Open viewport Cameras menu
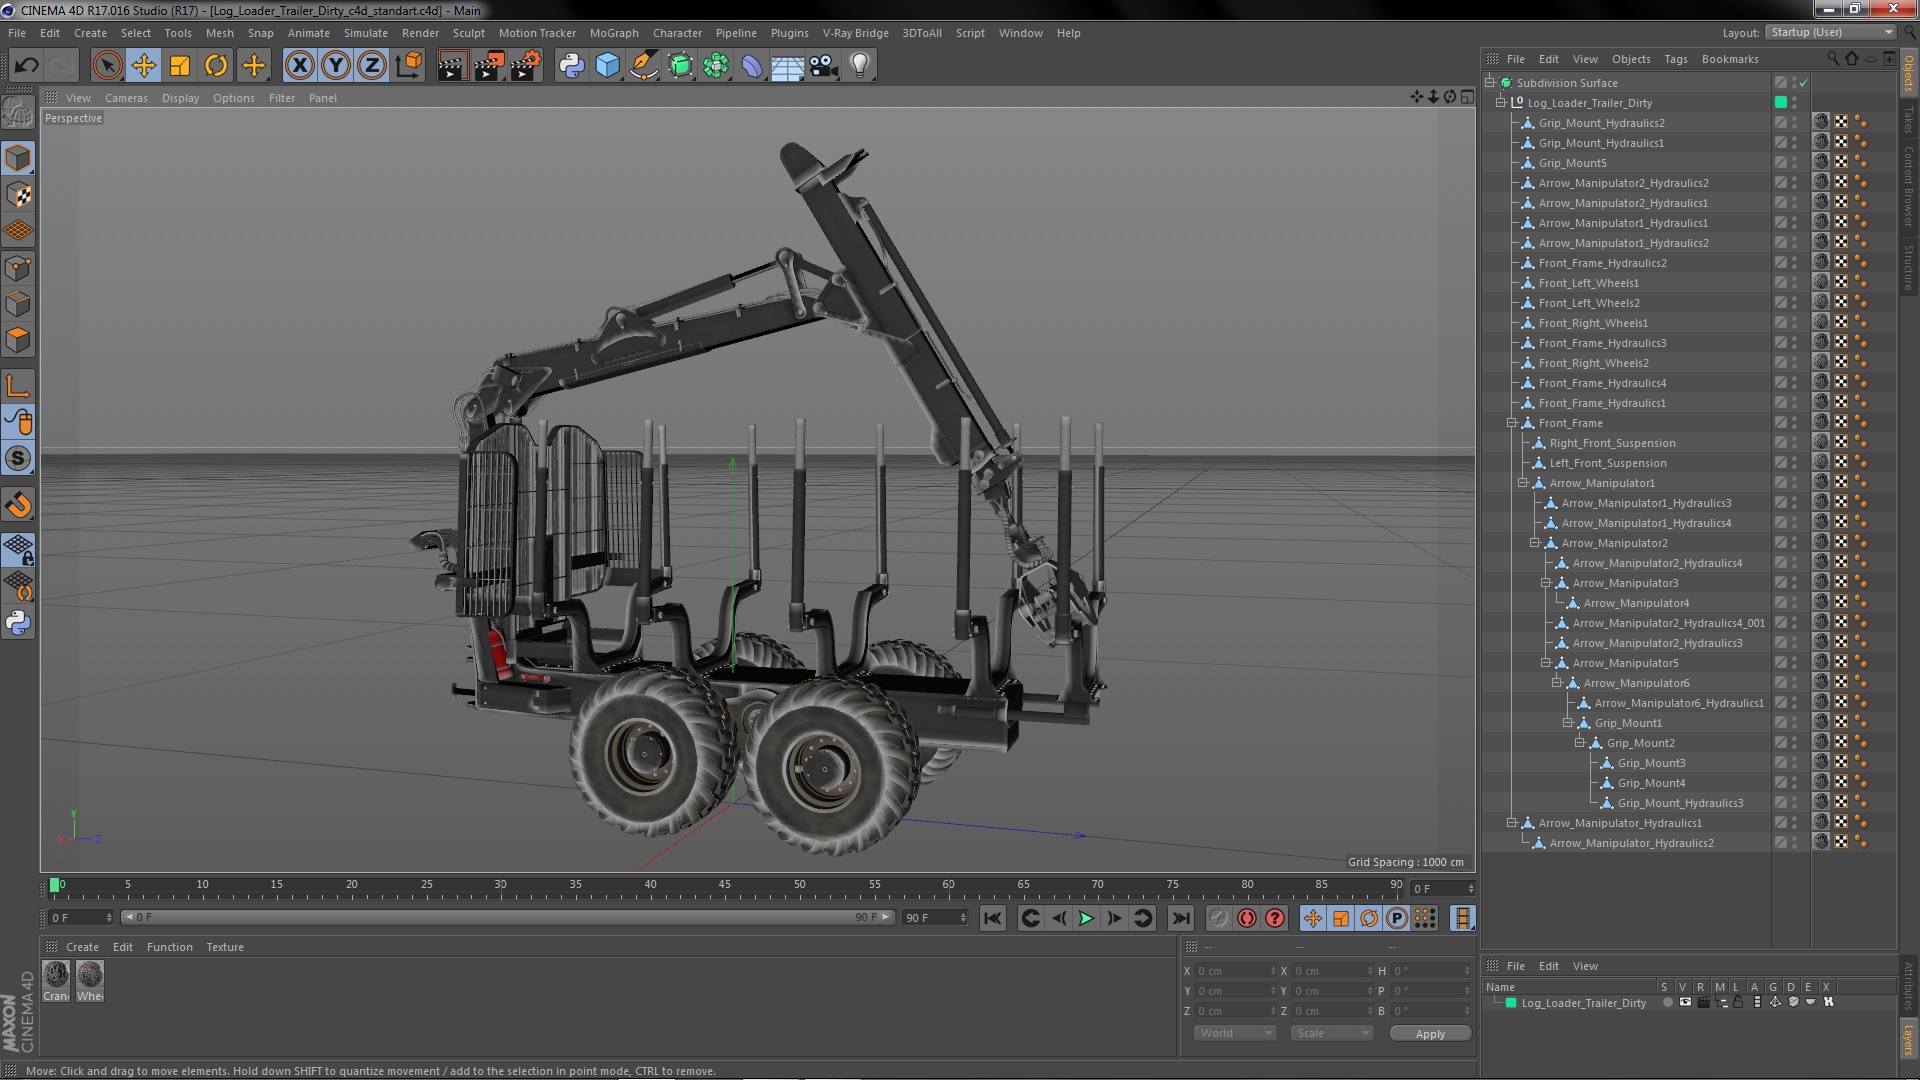The image size is (1920, 1080). (x=126, y=98)
